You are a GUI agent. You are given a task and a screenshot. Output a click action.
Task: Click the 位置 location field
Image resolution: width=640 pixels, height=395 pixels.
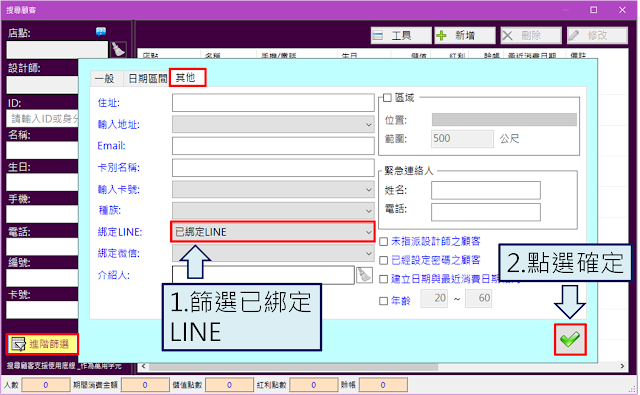click(504, 120)
